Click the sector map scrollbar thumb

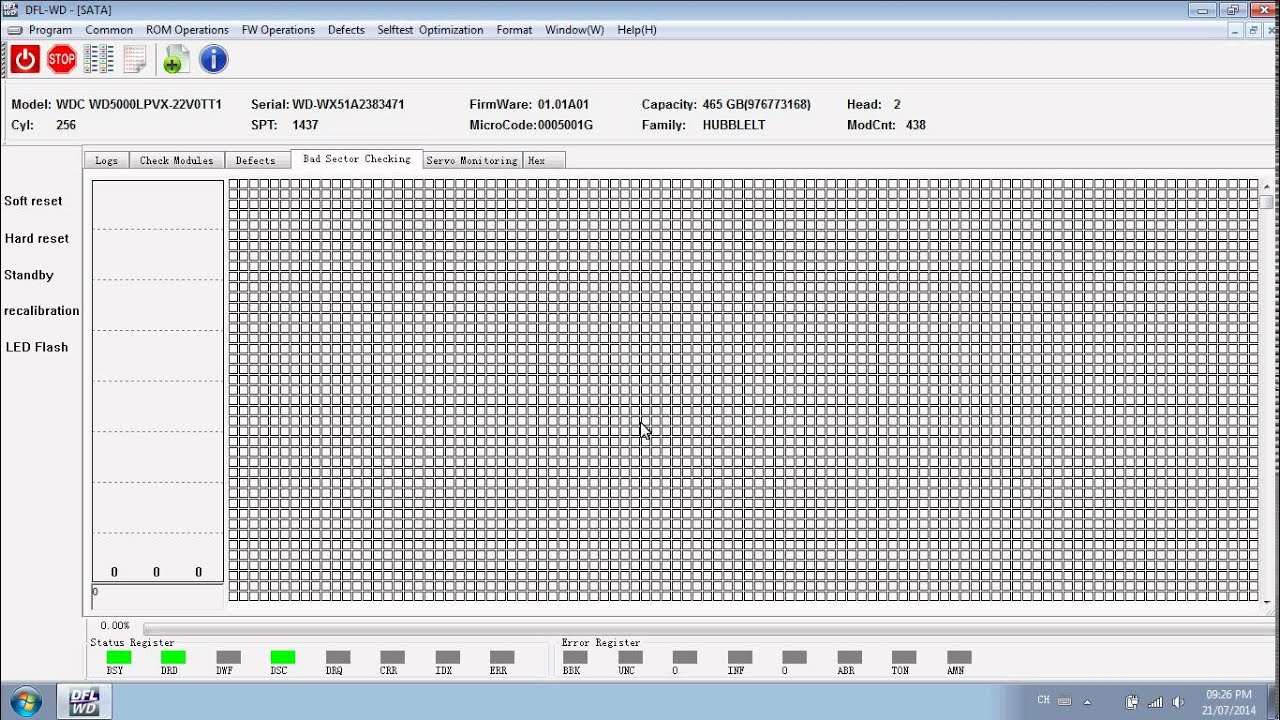click(1267, 202)
